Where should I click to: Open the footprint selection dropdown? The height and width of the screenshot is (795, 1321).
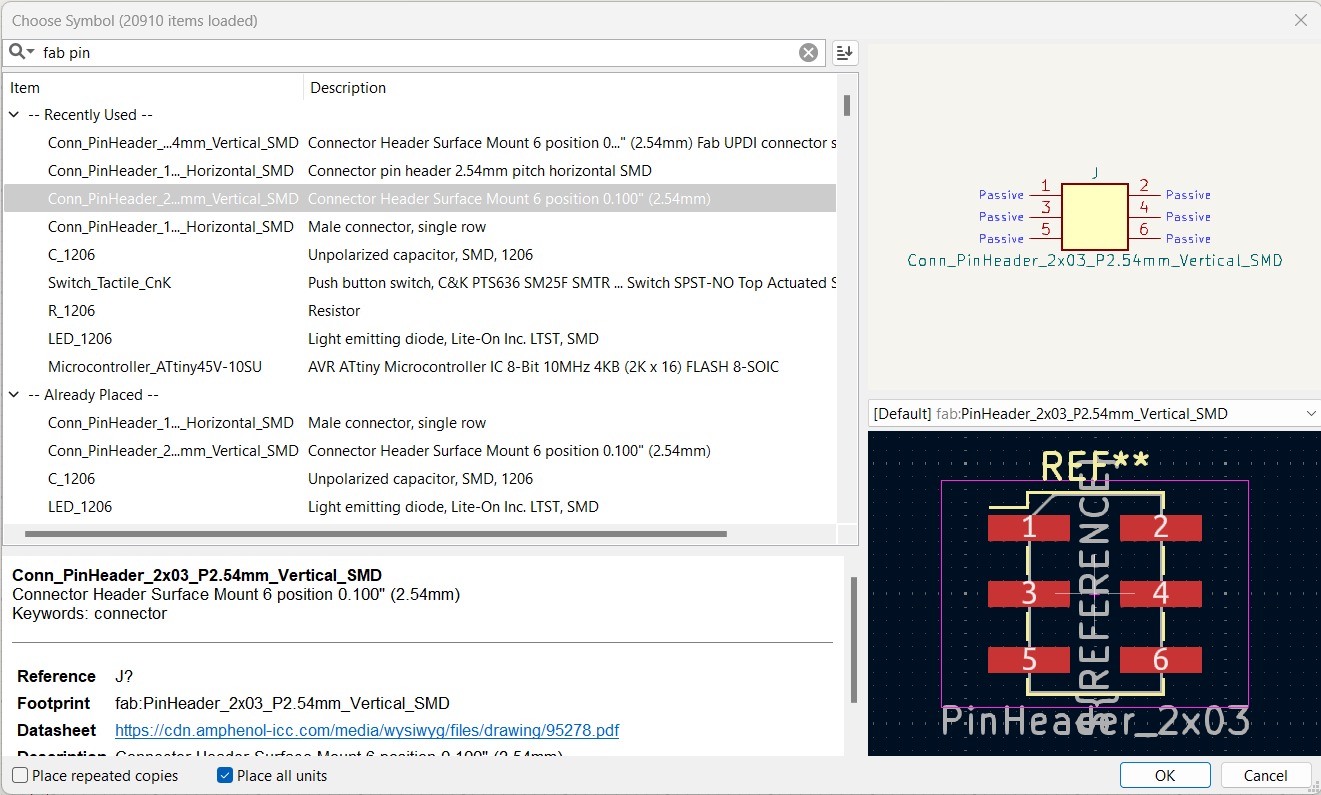(1311, 413)
